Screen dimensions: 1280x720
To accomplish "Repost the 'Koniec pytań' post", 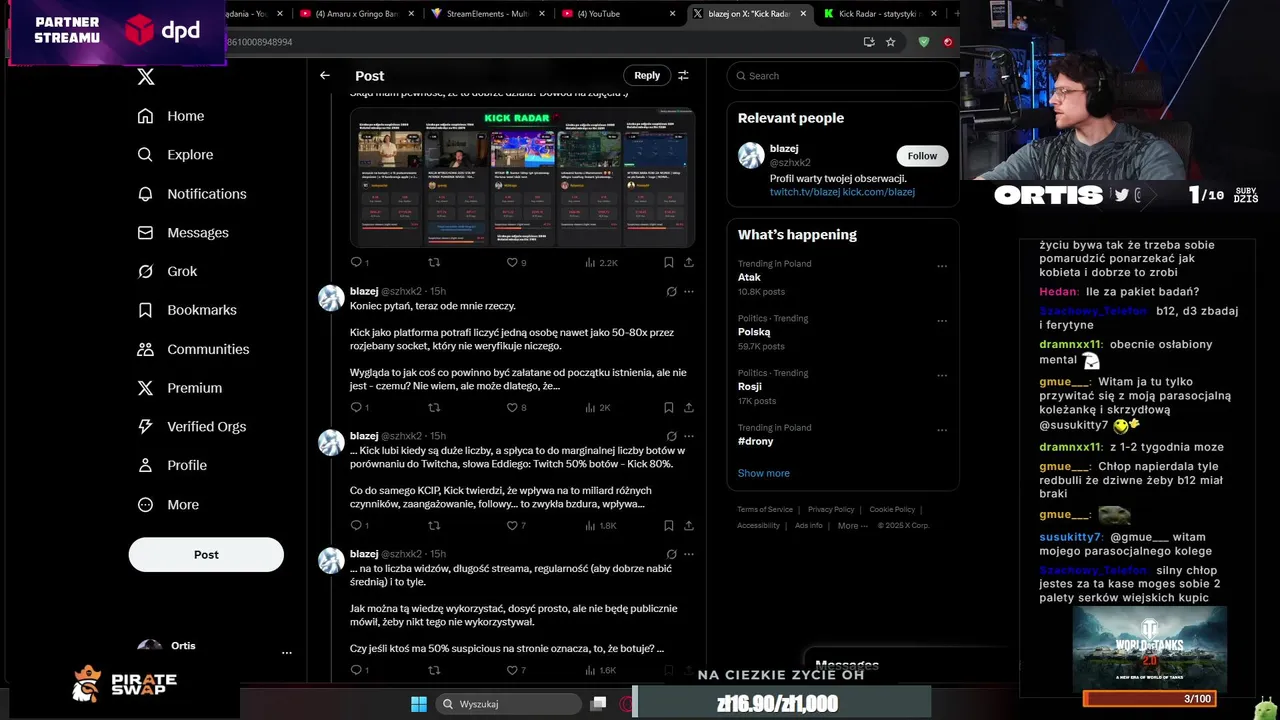I will coord(434,408).
